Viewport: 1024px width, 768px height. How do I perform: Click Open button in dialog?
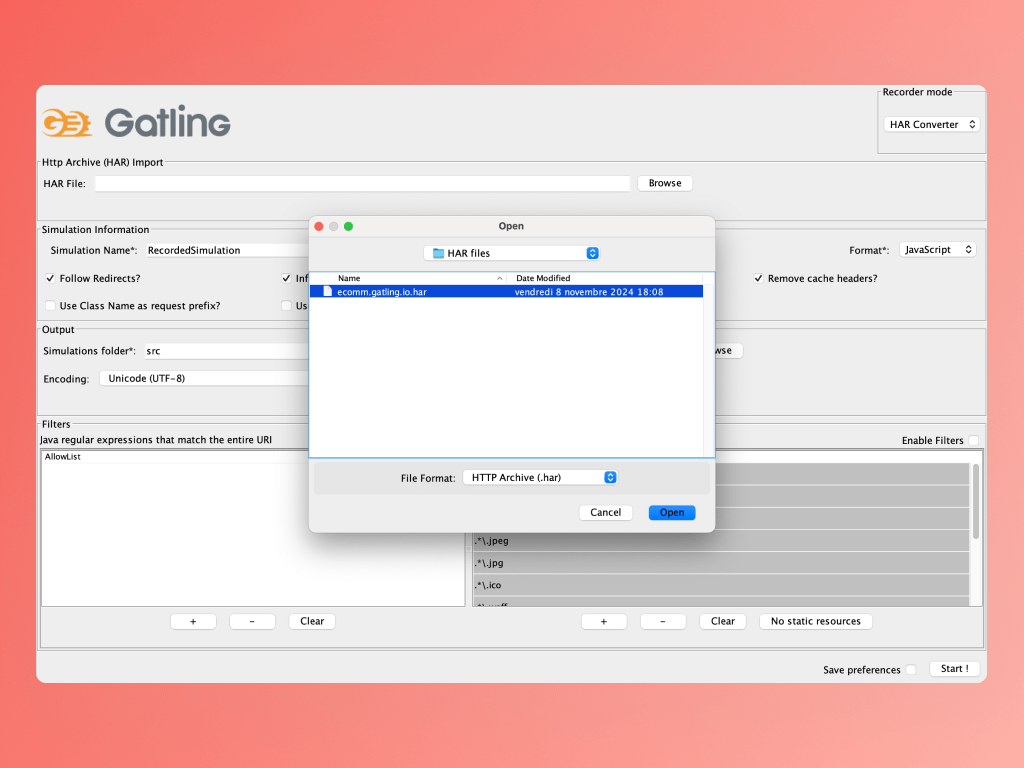(672, 513)
